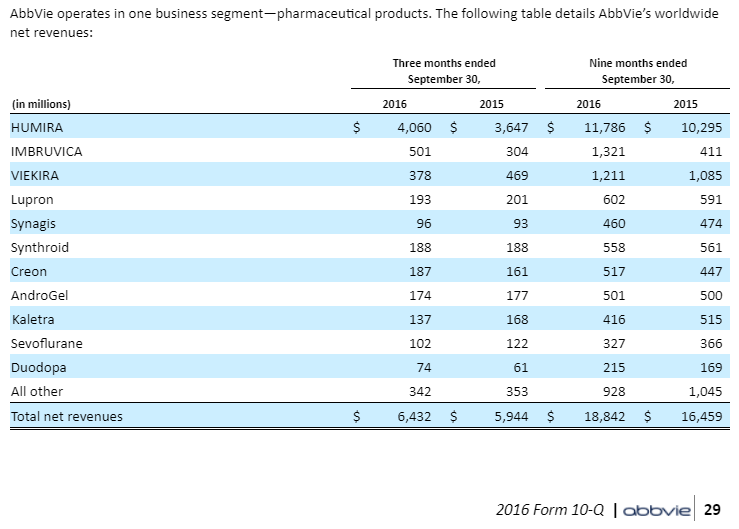Select Kaletra value 515
This screenshot has width=739, height=529.
711,320
